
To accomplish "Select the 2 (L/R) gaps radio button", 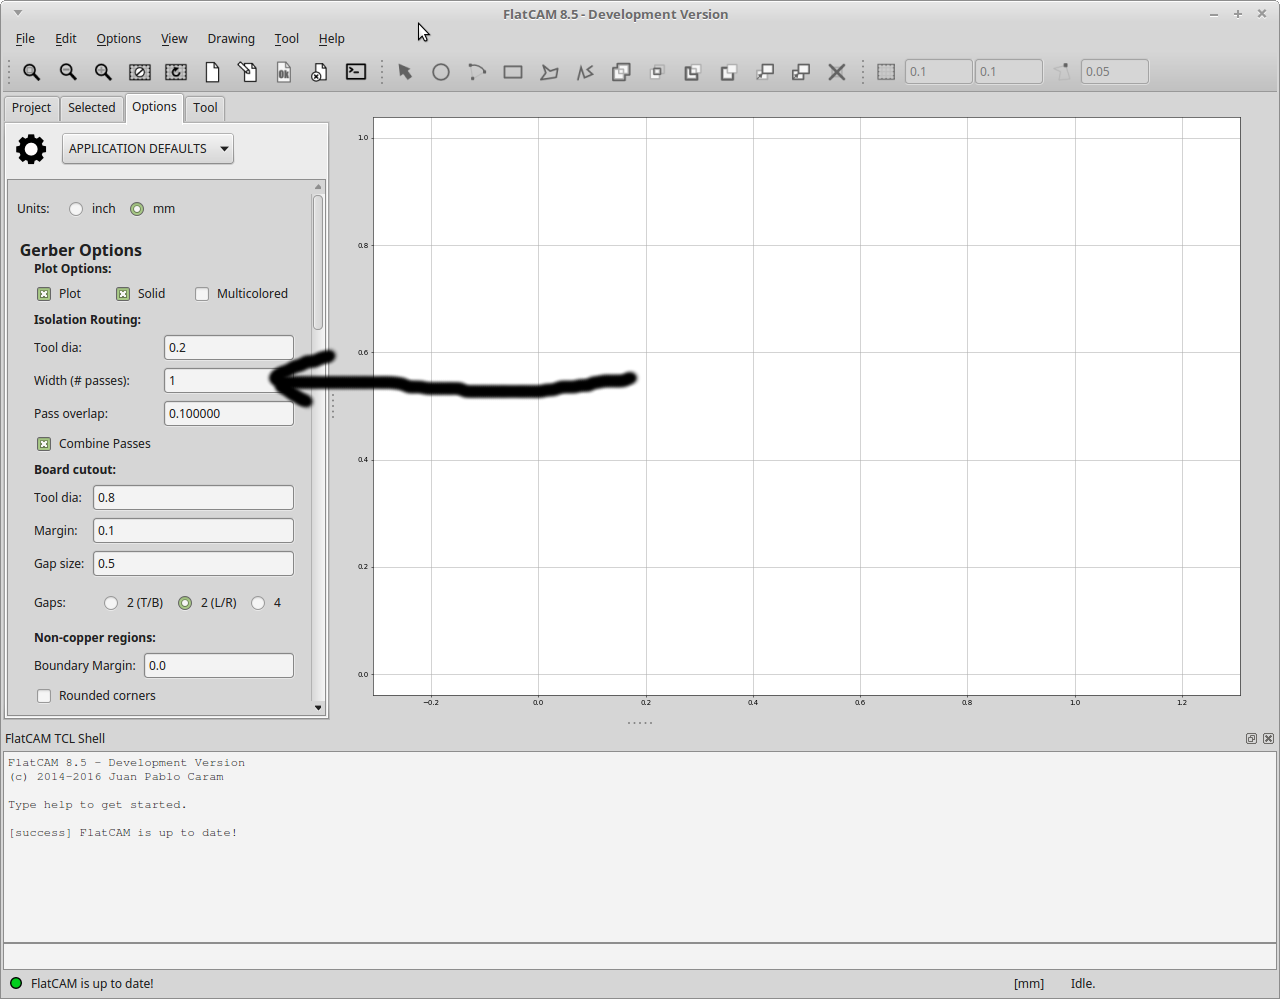I will tap(185, 603).
